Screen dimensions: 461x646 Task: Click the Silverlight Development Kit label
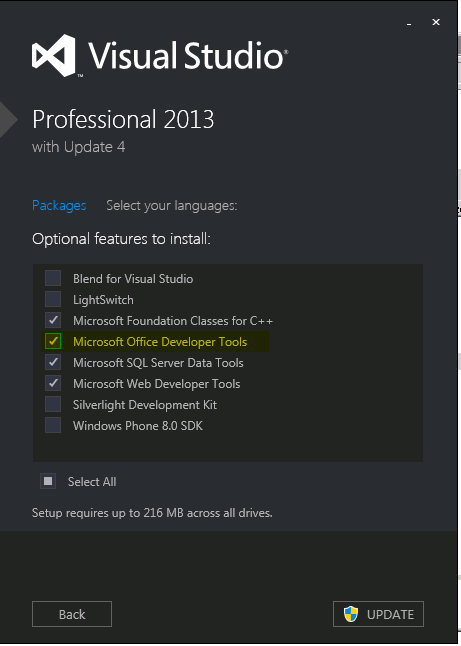click(145, 405)
